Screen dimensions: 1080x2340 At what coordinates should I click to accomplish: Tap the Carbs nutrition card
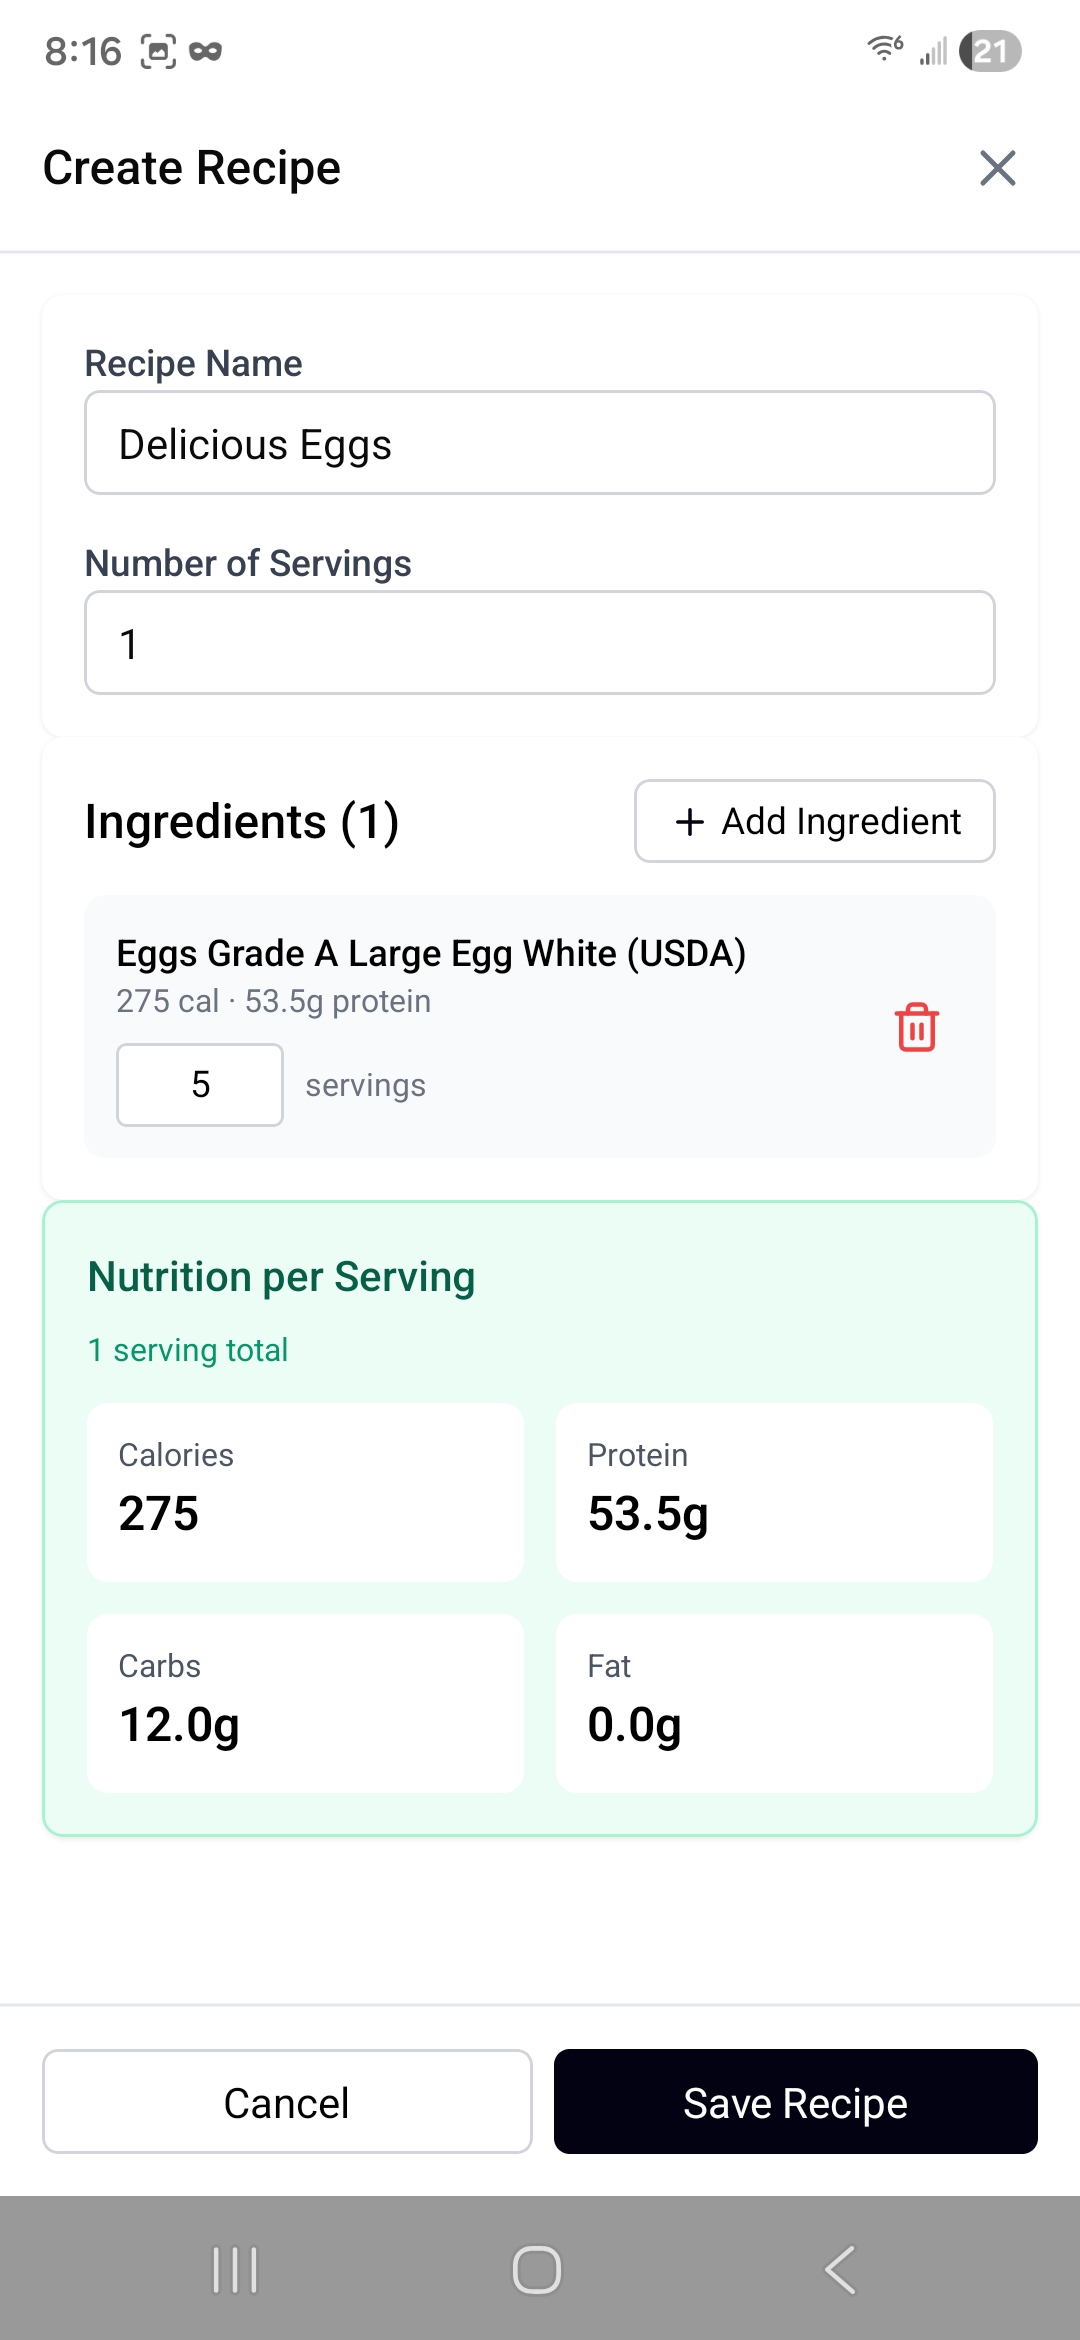coord(305,1703)
